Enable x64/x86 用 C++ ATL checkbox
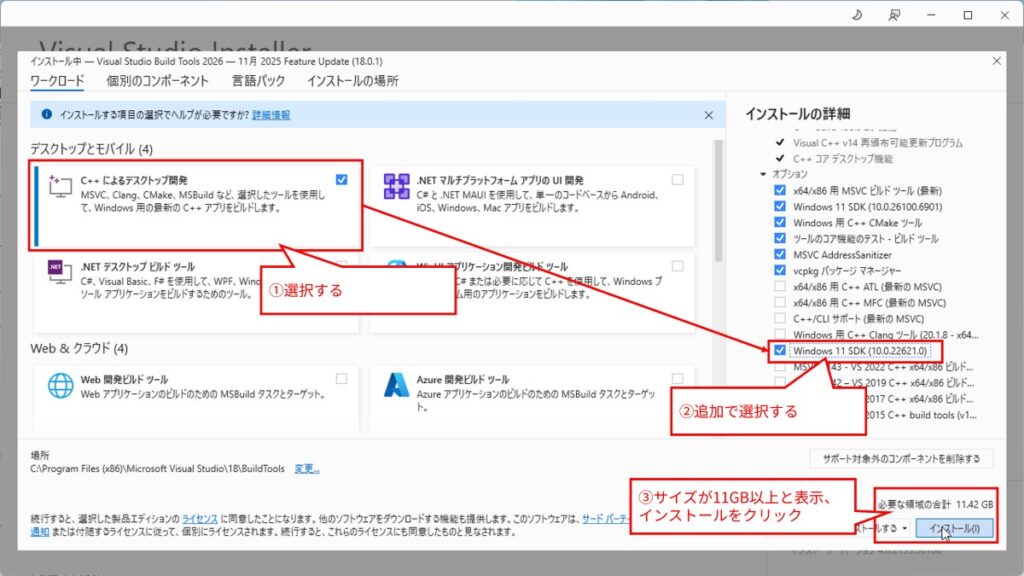The image size is (1024, 576). pos(779,286)
